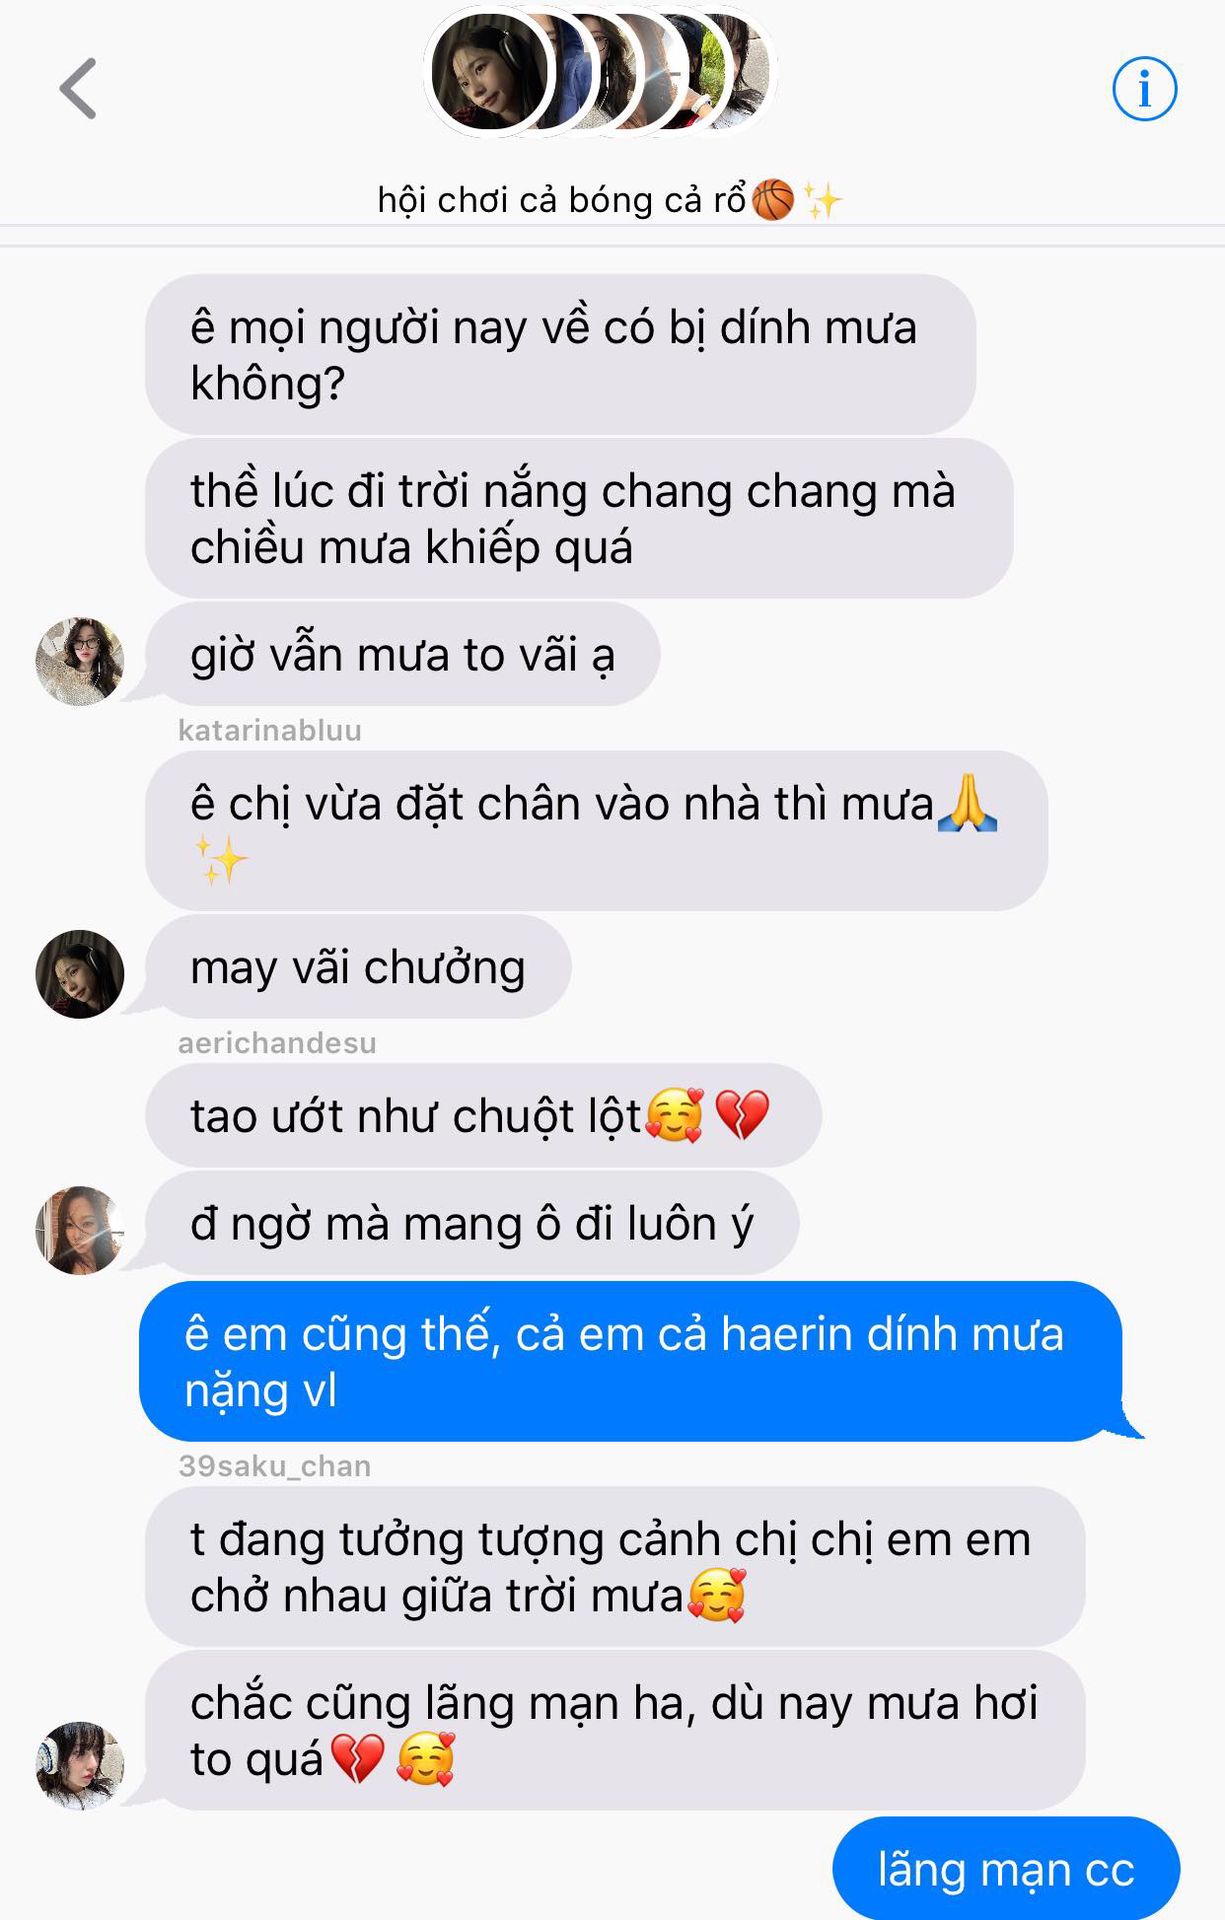Select message 'thề lúc đi trời nắng chang chang'

click(579, 519)
